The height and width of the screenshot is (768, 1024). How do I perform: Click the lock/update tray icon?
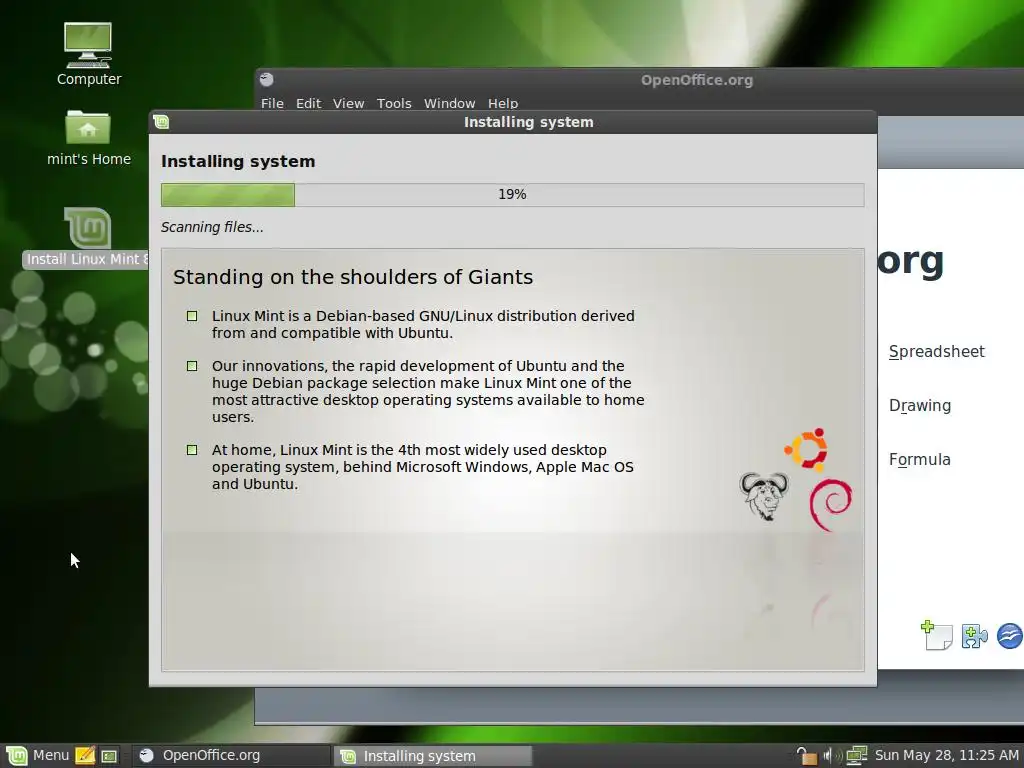pyautogui.click(x=807, y=756)
